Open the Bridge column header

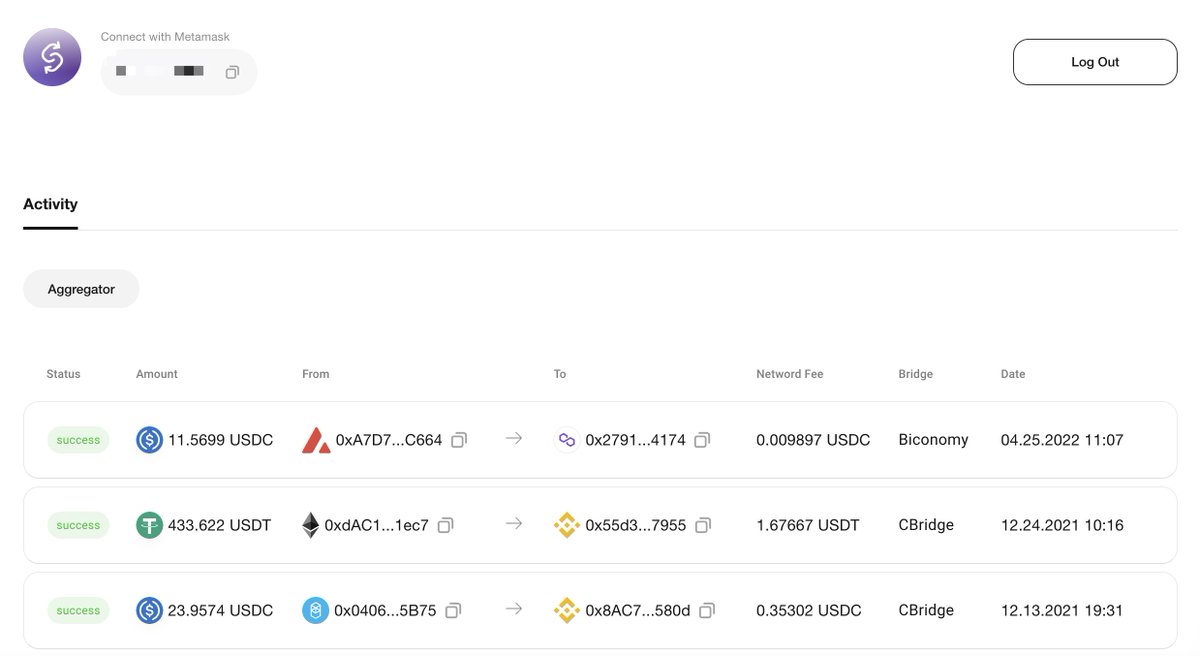(915, 373)
